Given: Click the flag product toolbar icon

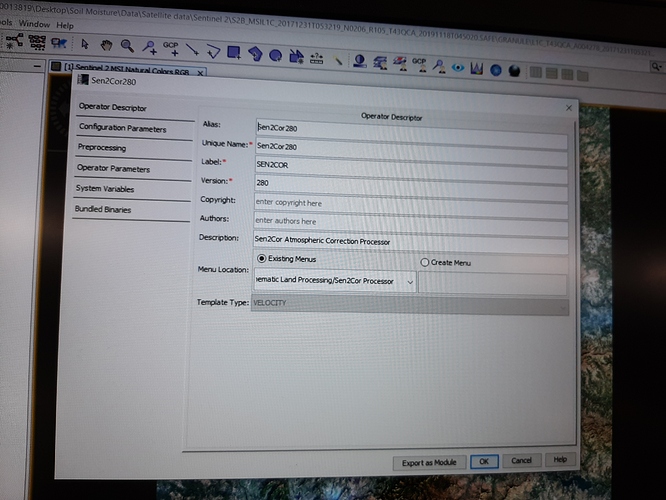Looking at the screenshot, I should point(59,43).
